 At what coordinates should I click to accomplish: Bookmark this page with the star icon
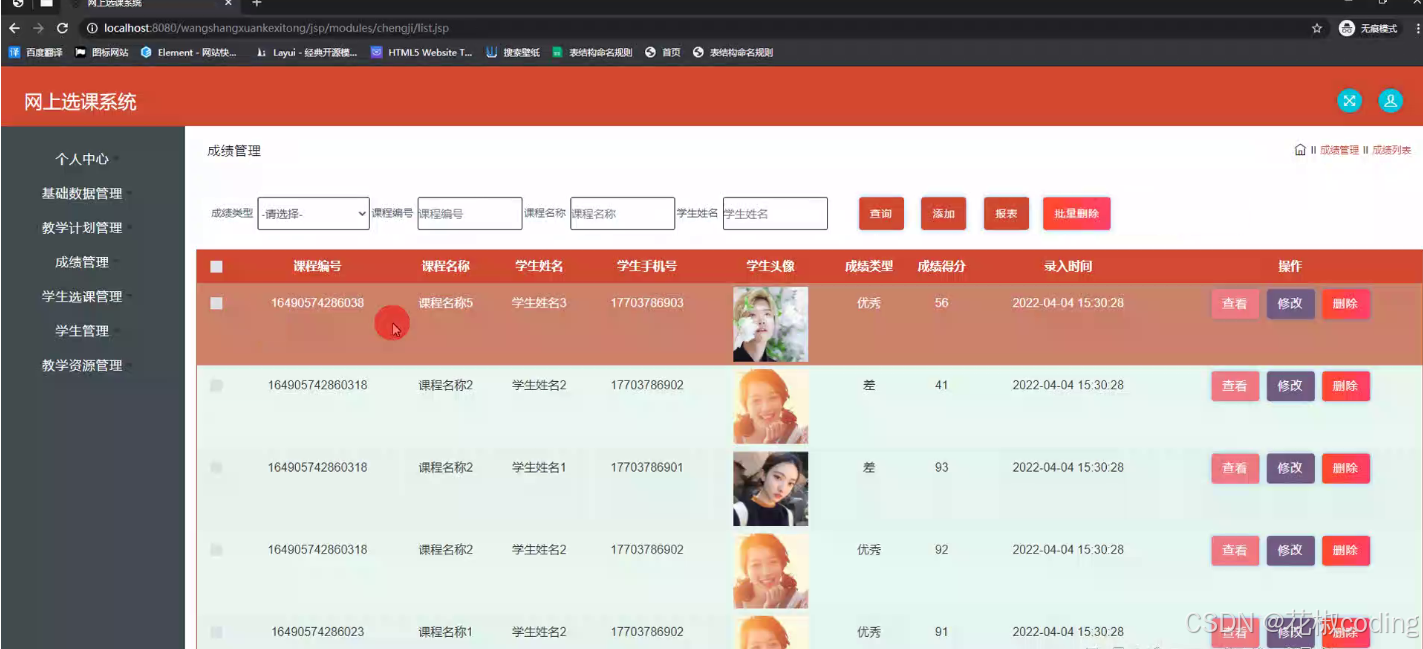1317,28
